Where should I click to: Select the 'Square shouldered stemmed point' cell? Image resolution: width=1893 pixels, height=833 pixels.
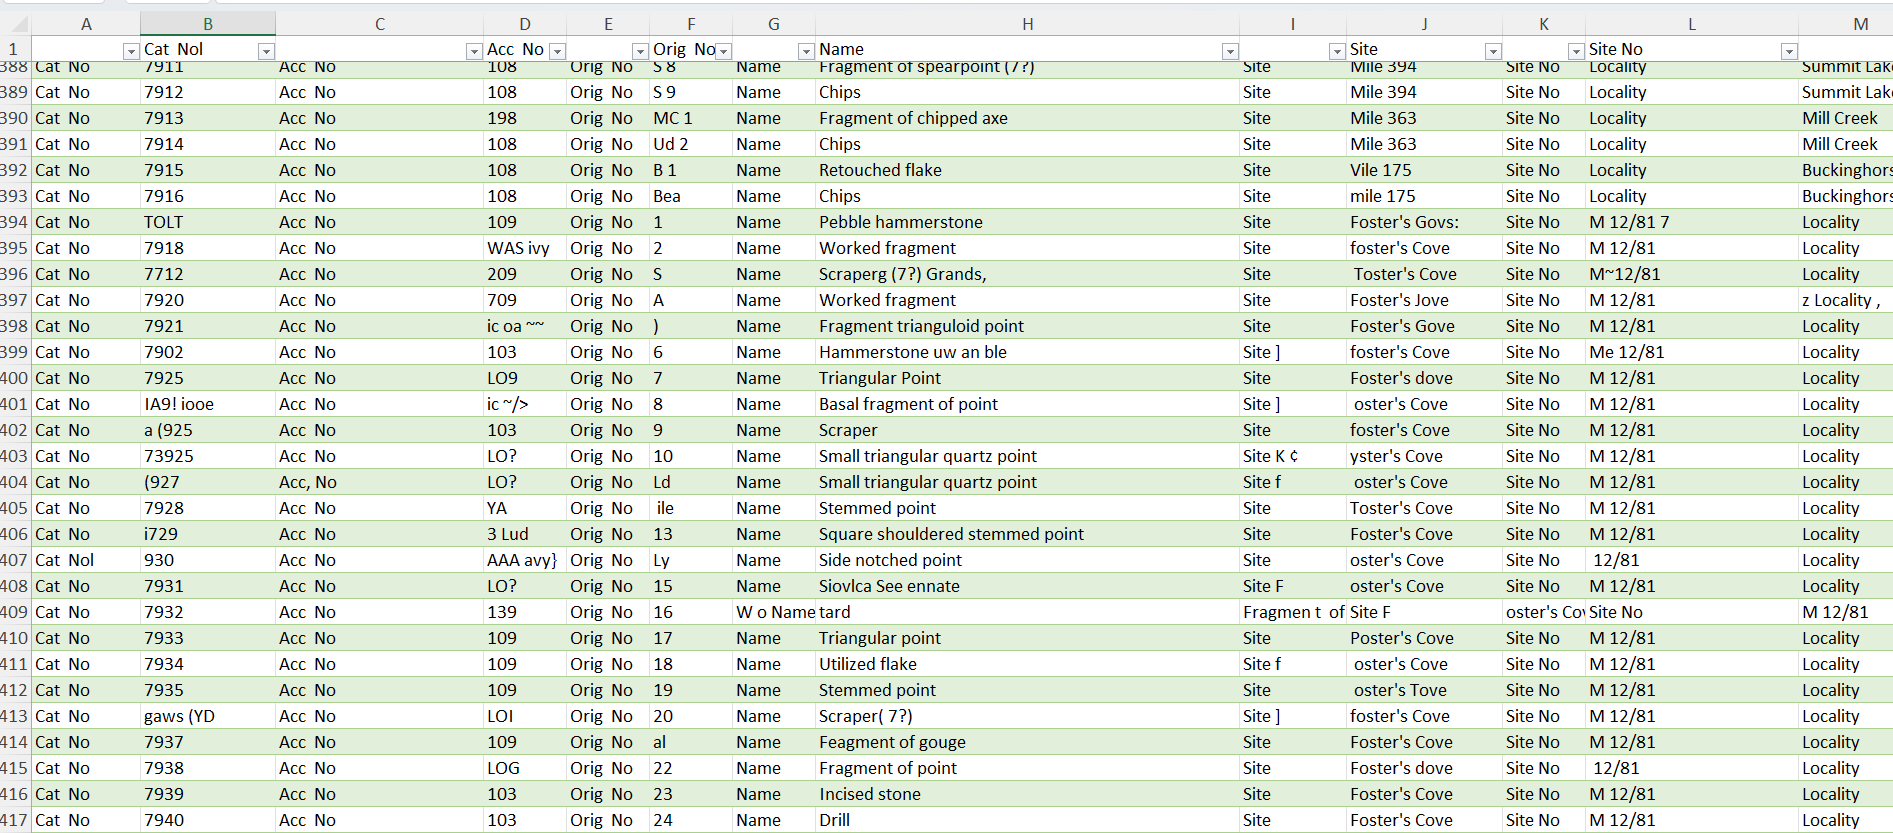tap(950, 534)
